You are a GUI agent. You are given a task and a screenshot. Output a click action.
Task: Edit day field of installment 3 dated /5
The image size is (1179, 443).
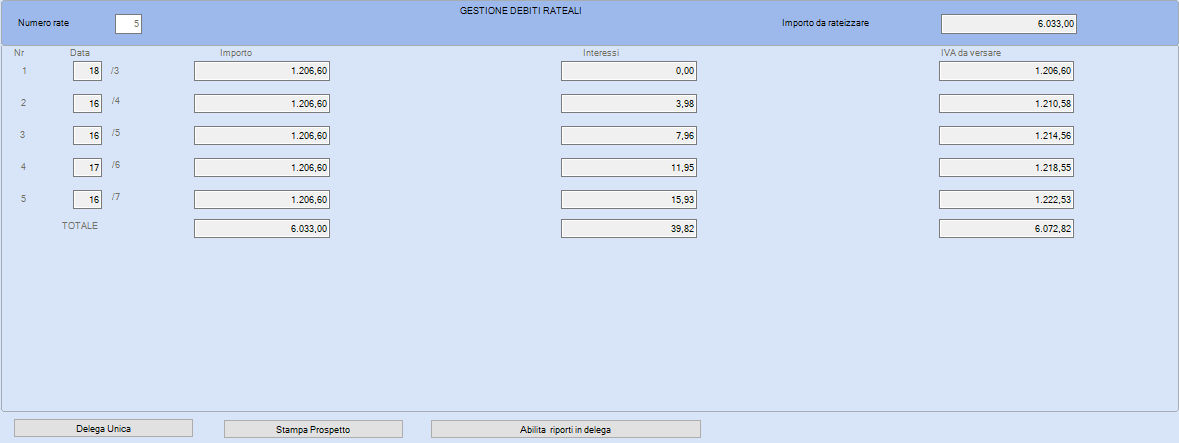click(x=87, y=135)
